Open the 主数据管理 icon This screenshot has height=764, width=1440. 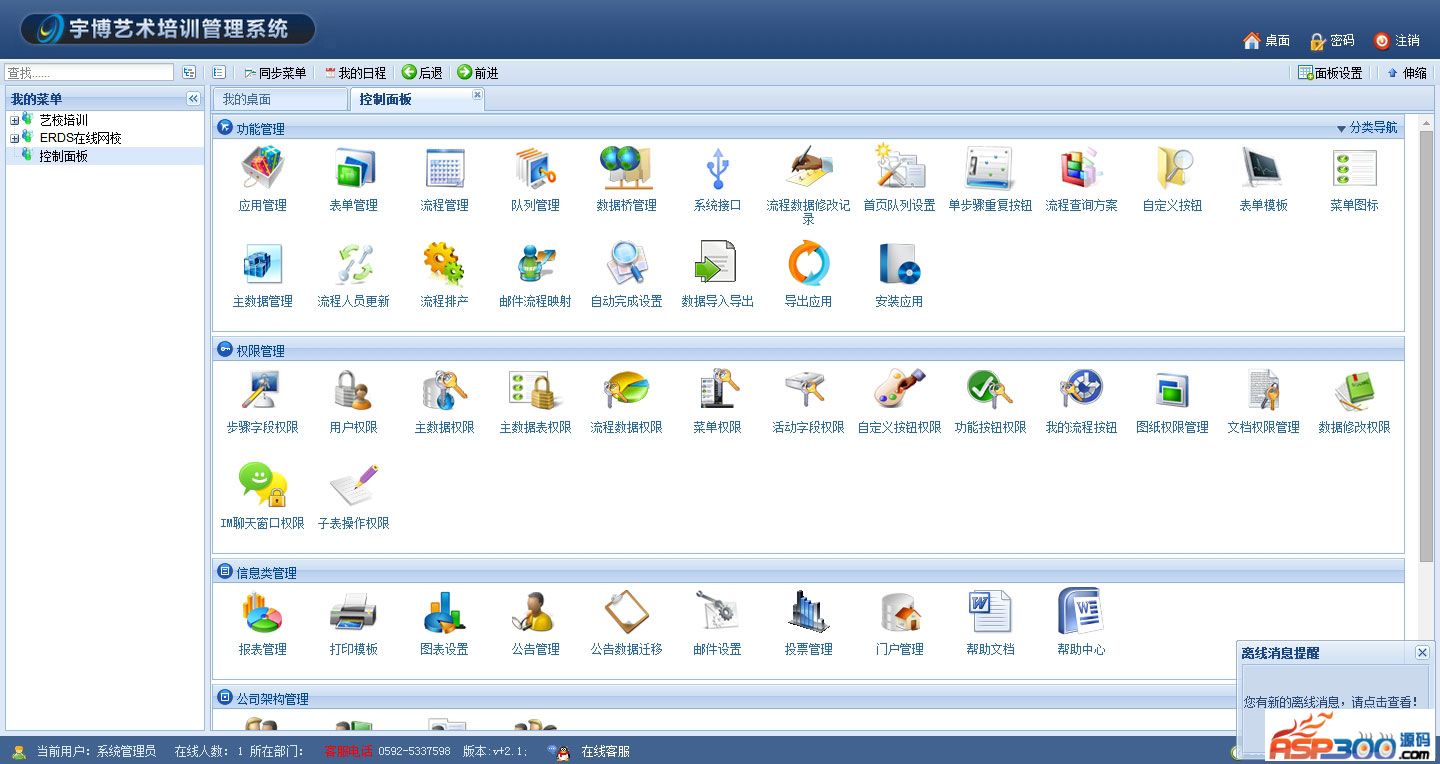click(x=263, y=264)
